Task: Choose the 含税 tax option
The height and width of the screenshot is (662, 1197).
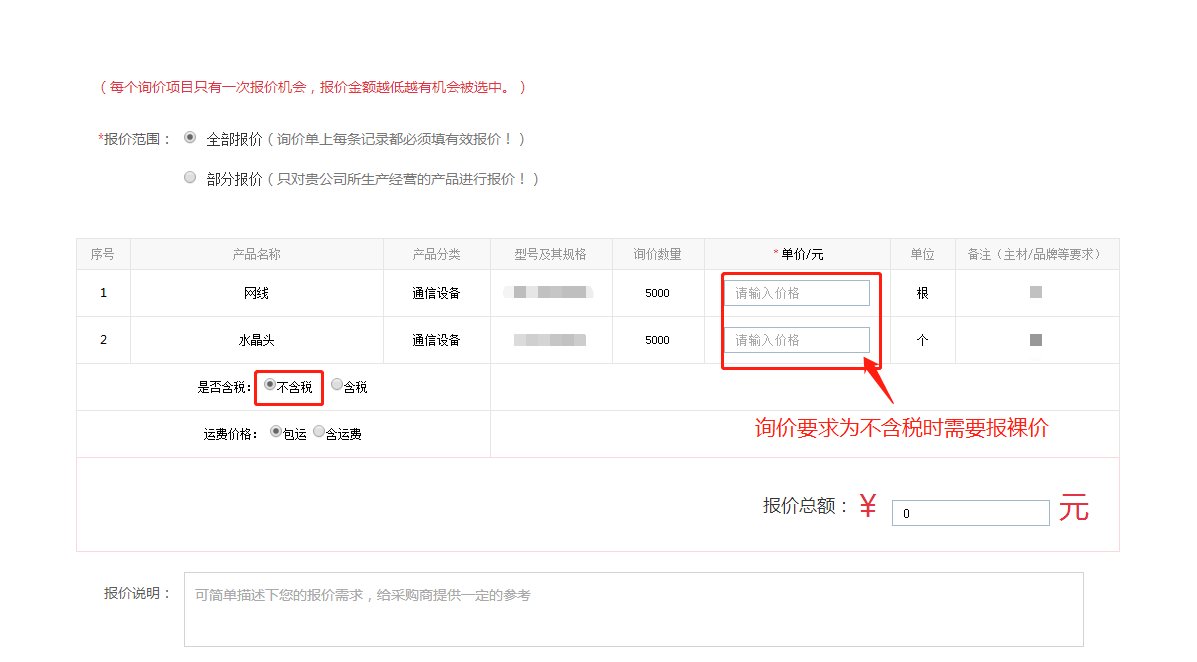Action: [x=337, y=385]
